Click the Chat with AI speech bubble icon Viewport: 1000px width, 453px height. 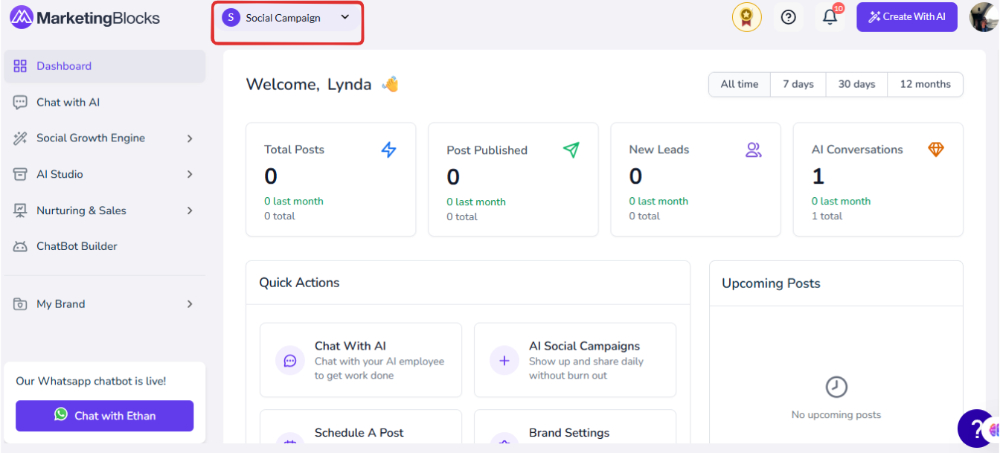point(20,102)
